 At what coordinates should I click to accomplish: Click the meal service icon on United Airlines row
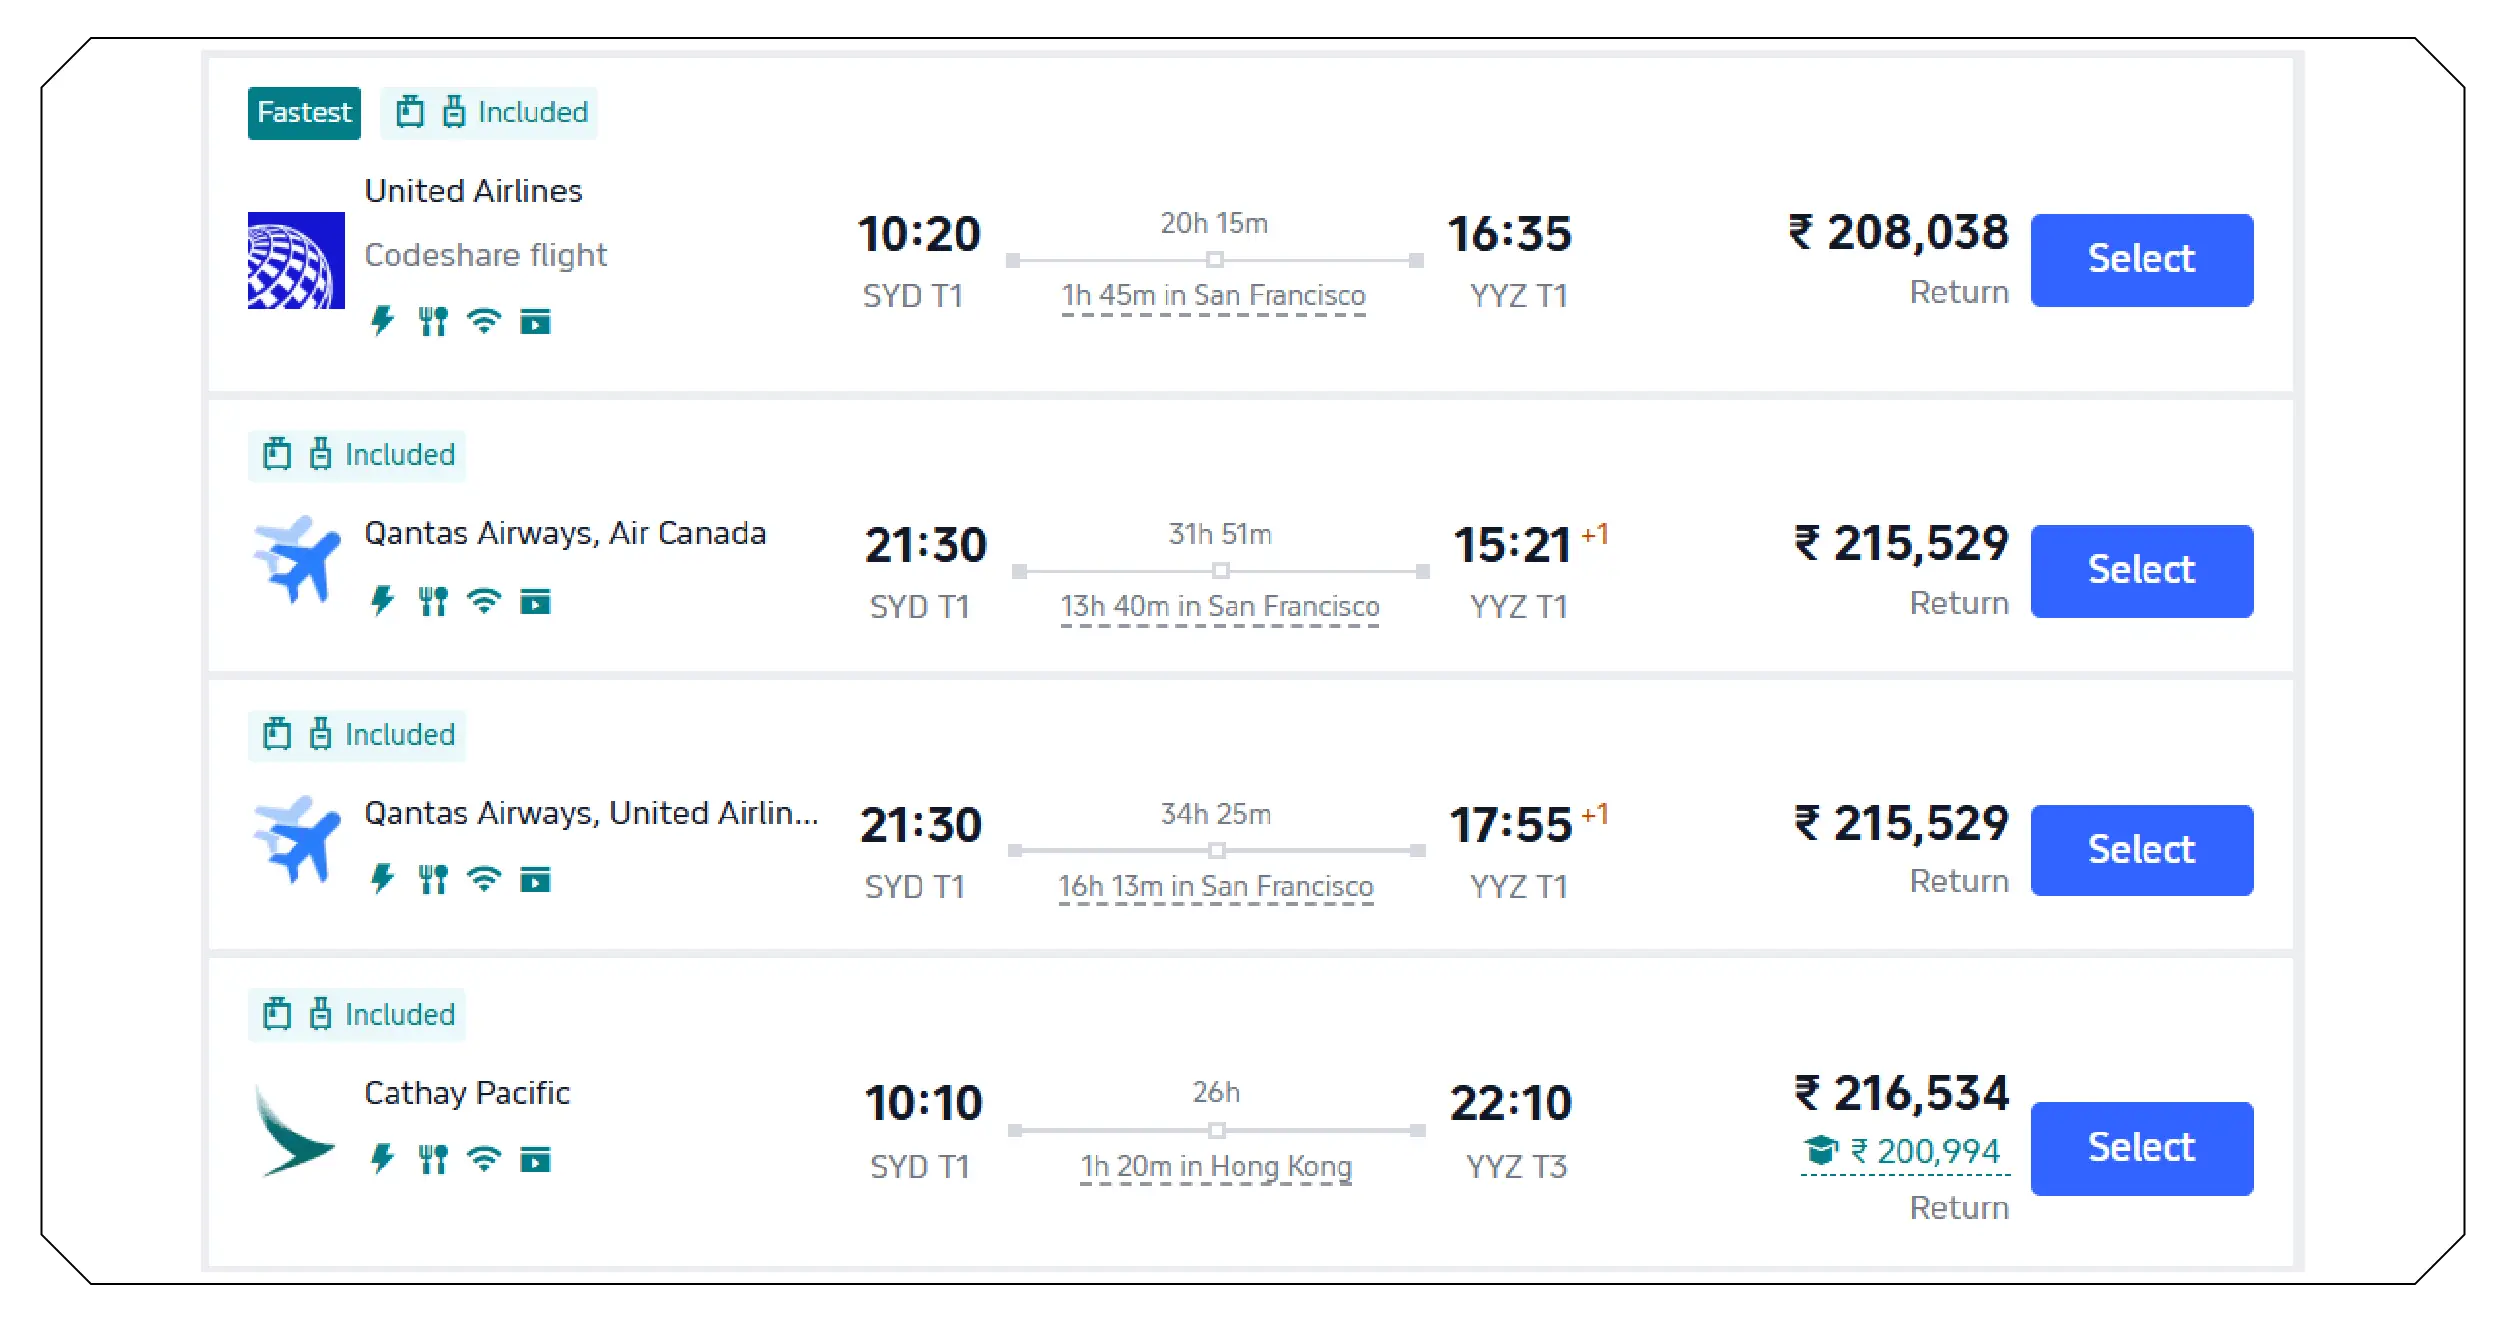click(434, 321)
